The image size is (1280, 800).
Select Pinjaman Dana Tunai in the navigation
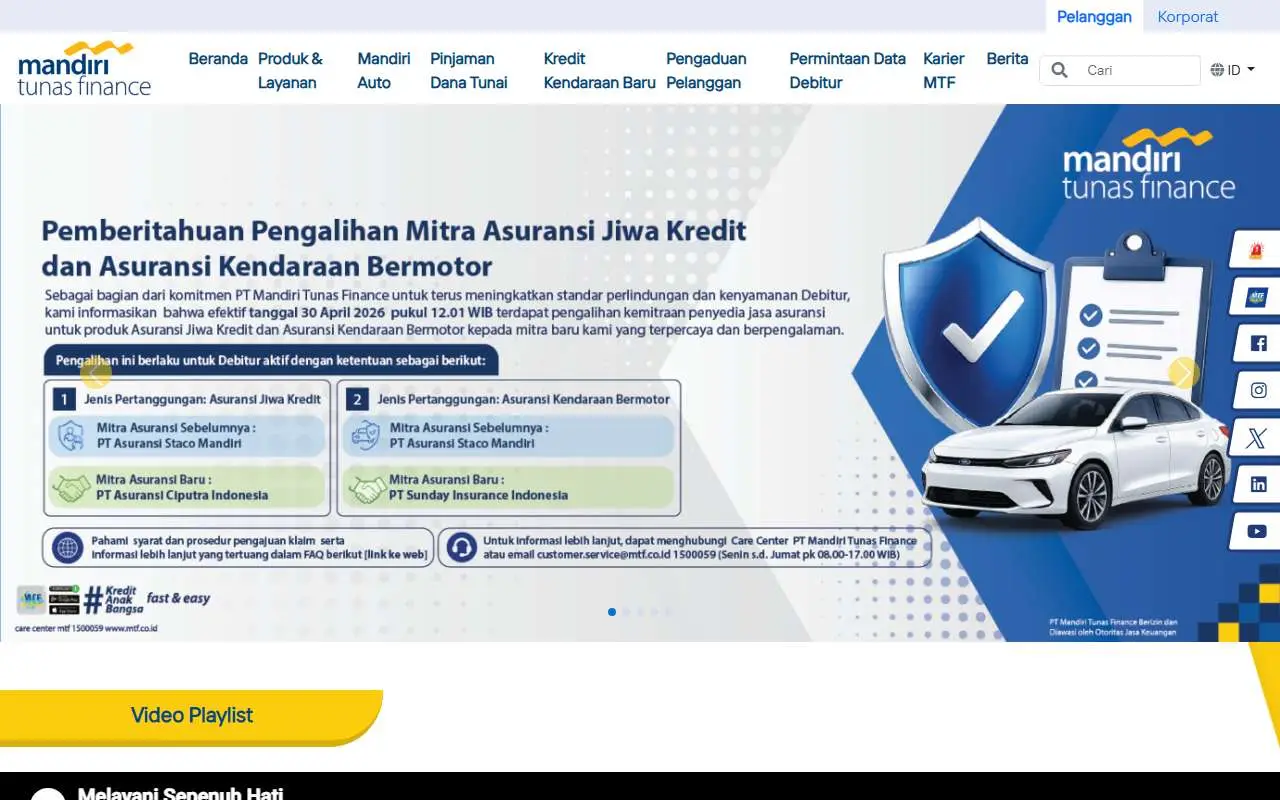[469, 71]
